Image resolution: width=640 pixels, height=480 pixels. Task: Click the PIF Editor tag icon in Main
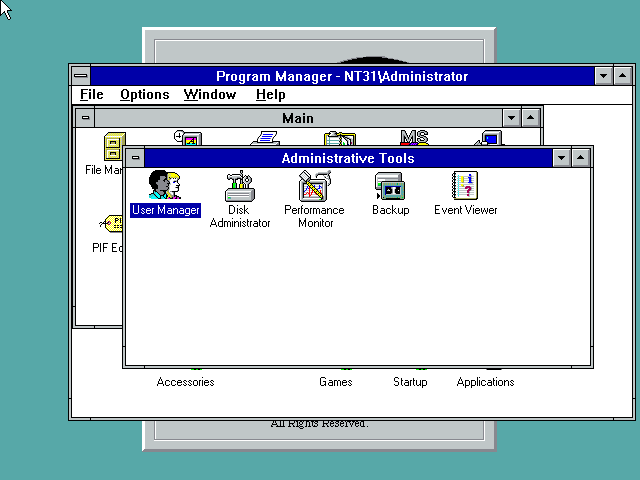pos(111,224)
